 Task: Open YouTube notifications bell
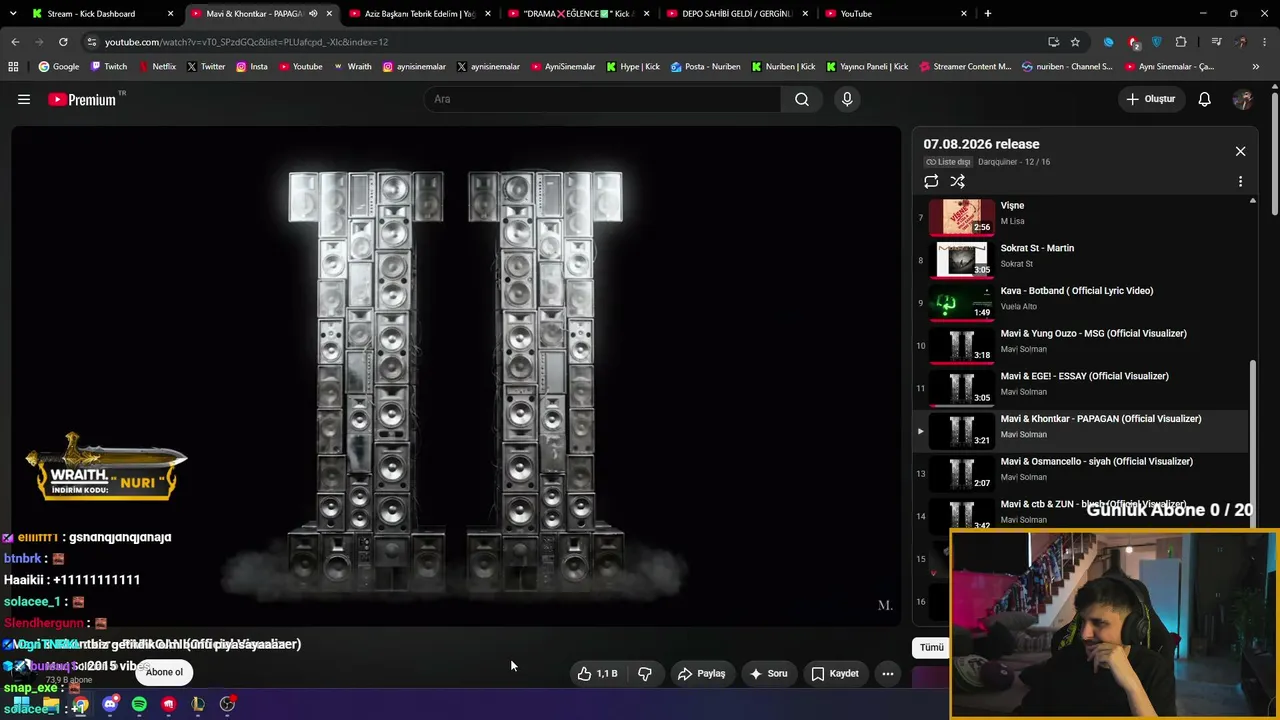1205,99
